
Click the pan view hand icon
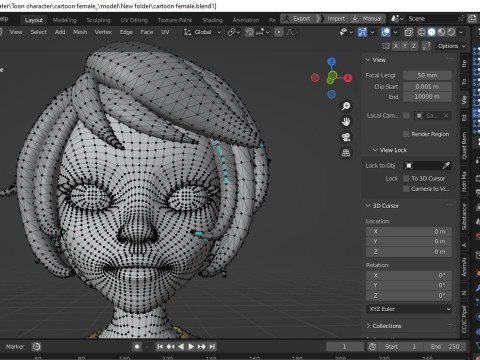coord(346,122)
